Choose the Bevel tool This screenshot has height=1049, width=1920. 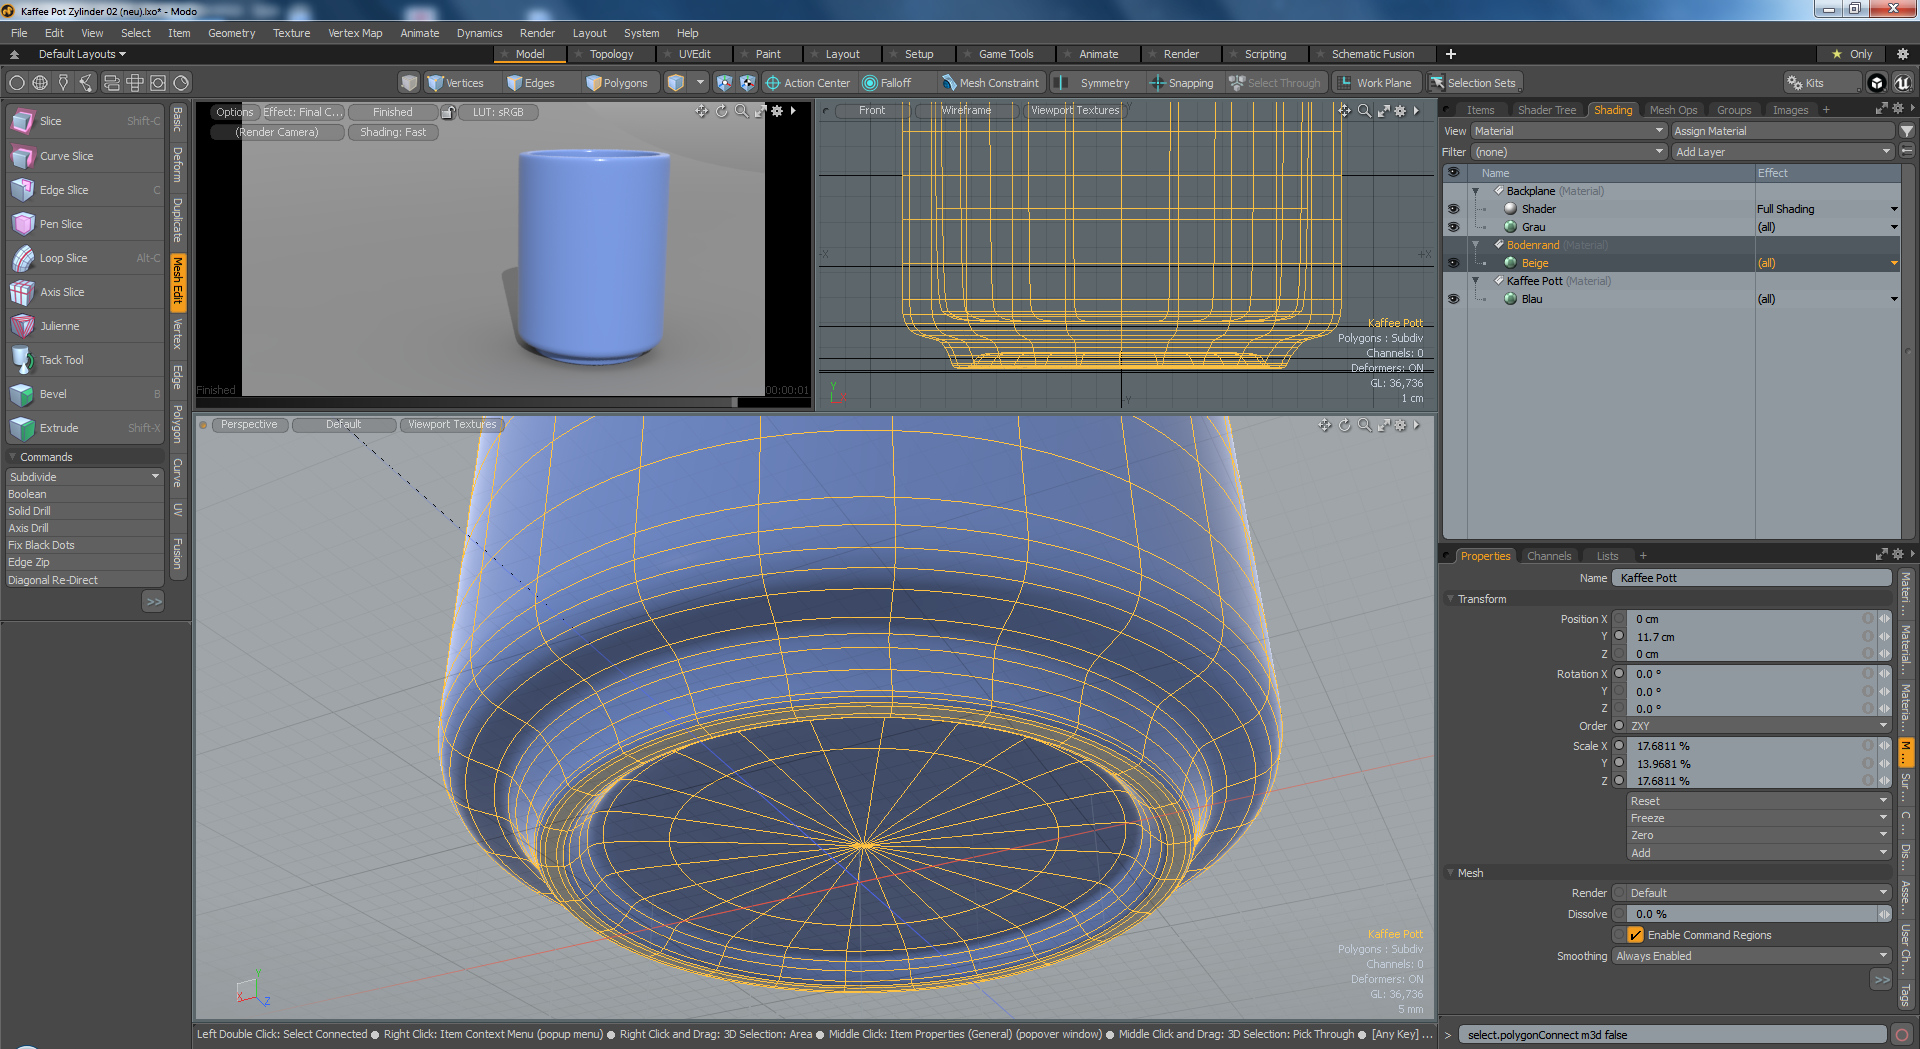(53, 394)
